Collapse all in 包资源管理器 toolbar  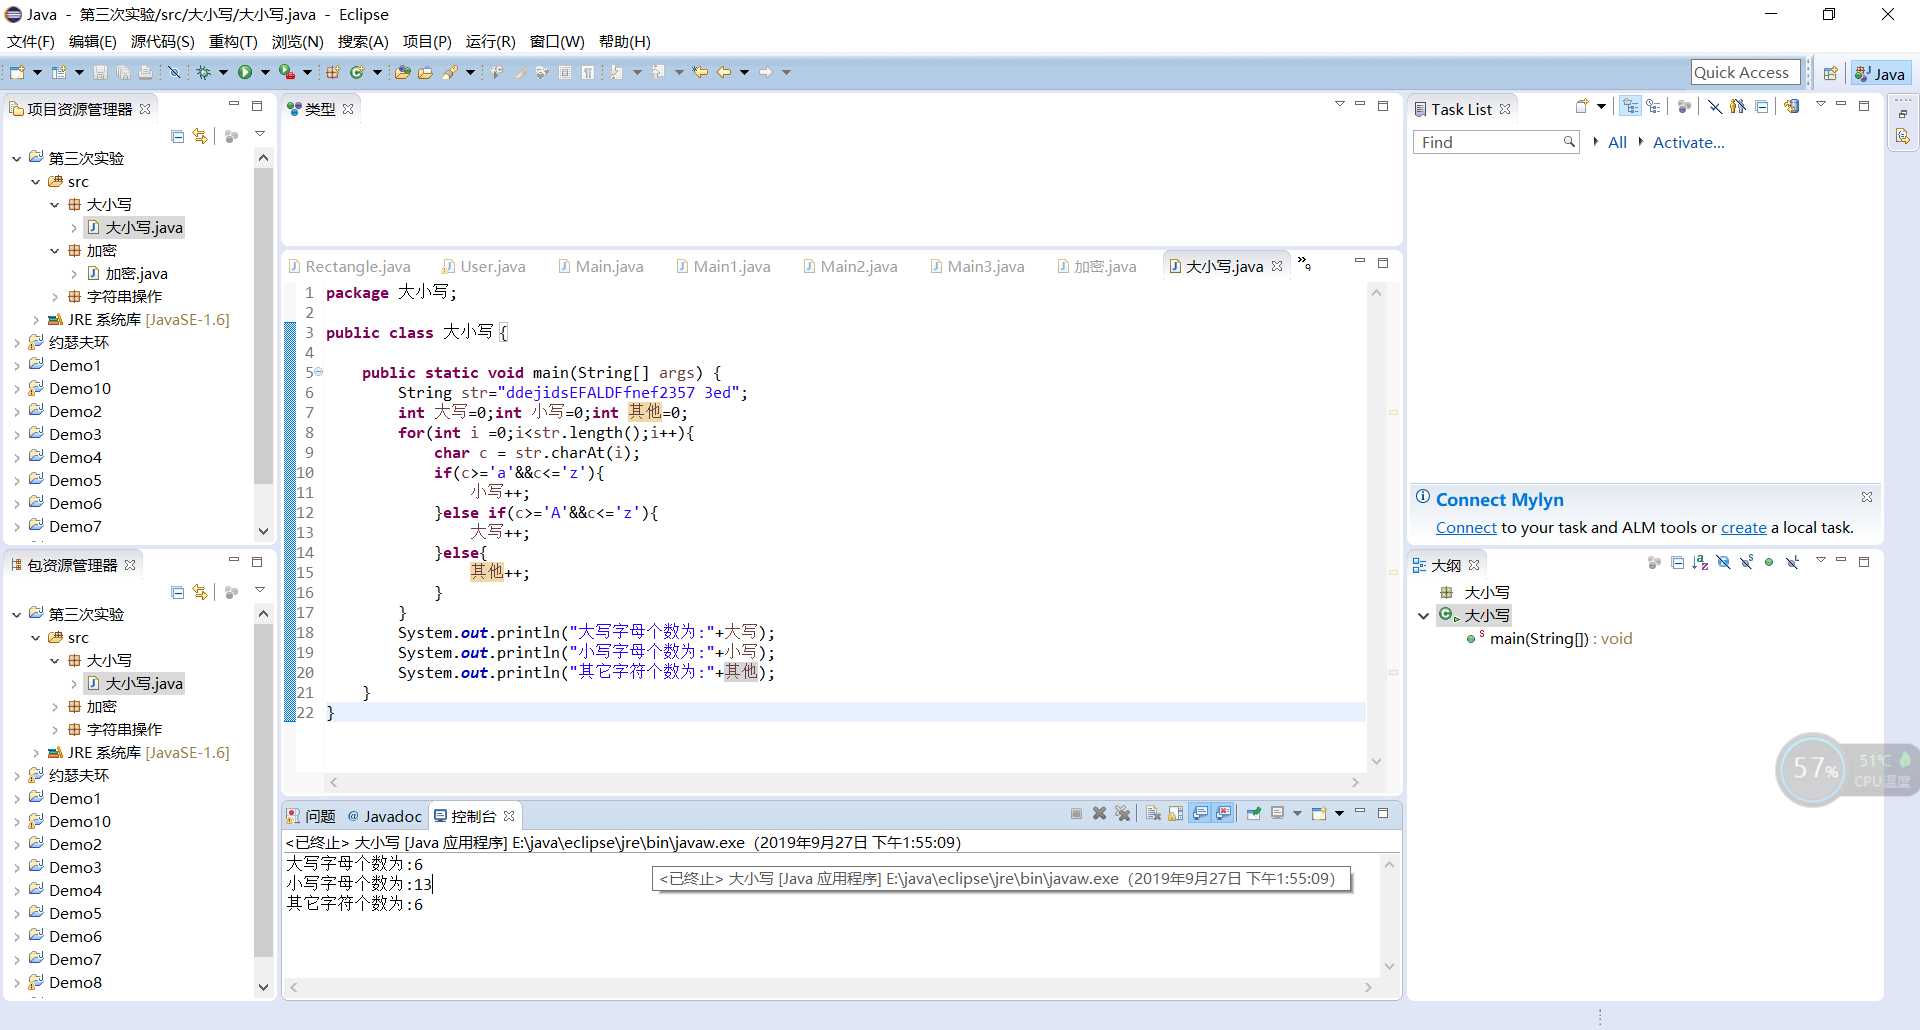(177, 592)
